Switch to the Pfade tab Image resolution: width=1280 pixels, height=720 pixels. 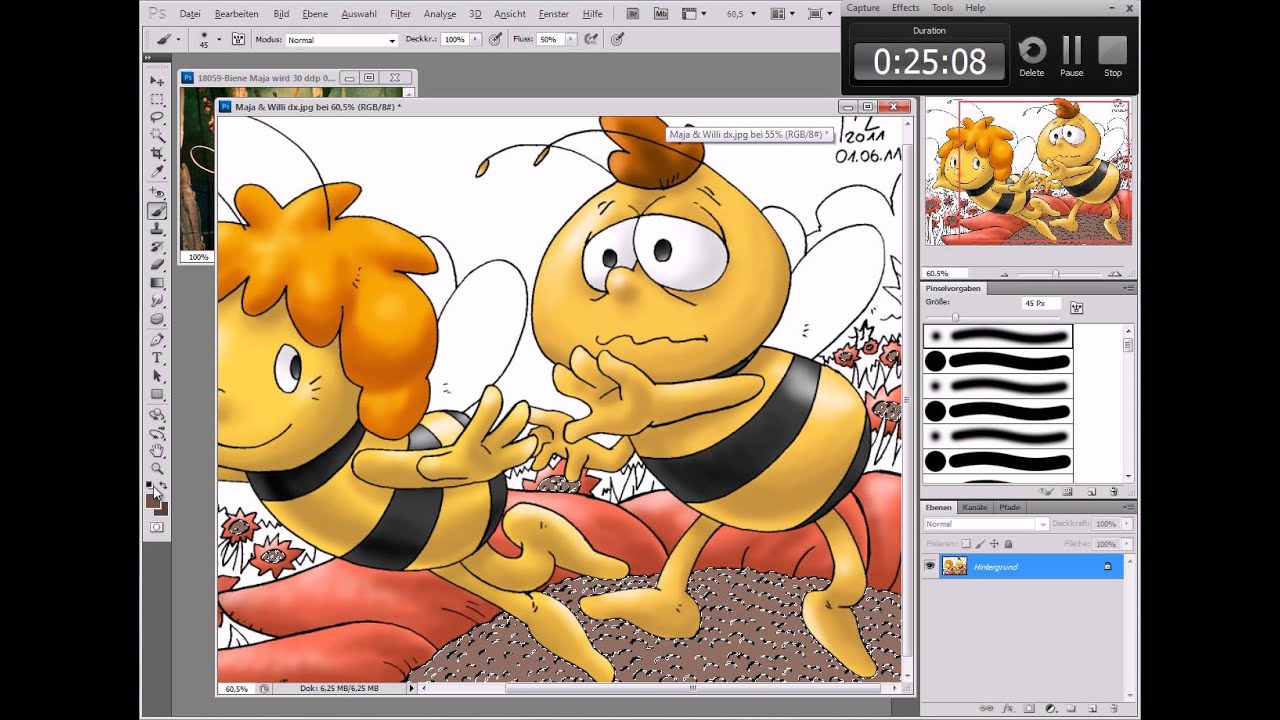1009,507
